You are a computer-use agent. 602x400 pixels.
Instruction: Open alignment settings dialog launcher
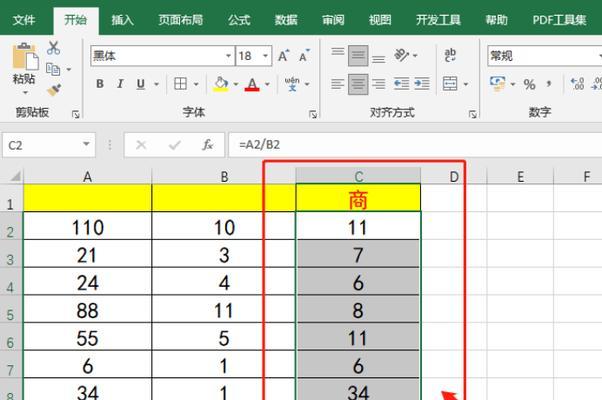(x=473, y=114)
